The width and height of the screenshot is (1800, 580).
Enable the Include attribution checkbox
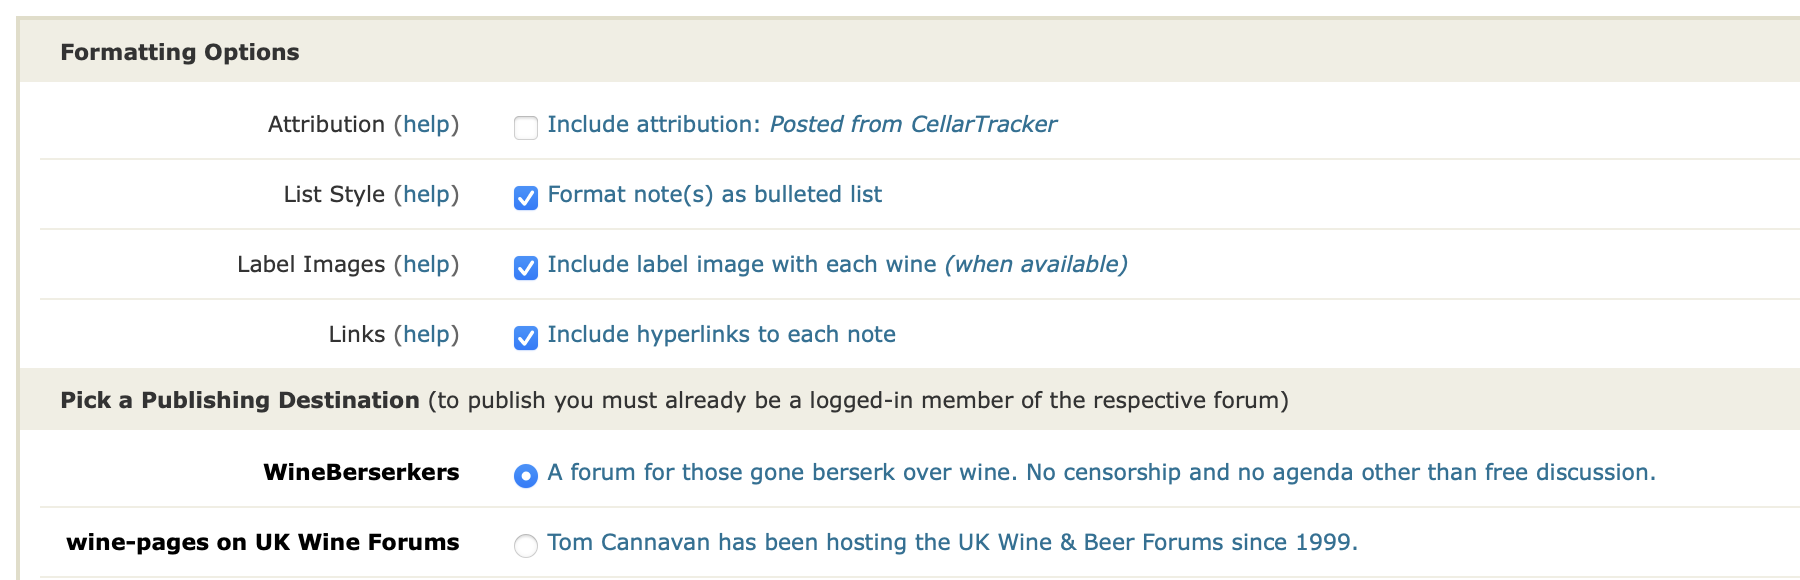pyautogui.click(x=526, y=127)
